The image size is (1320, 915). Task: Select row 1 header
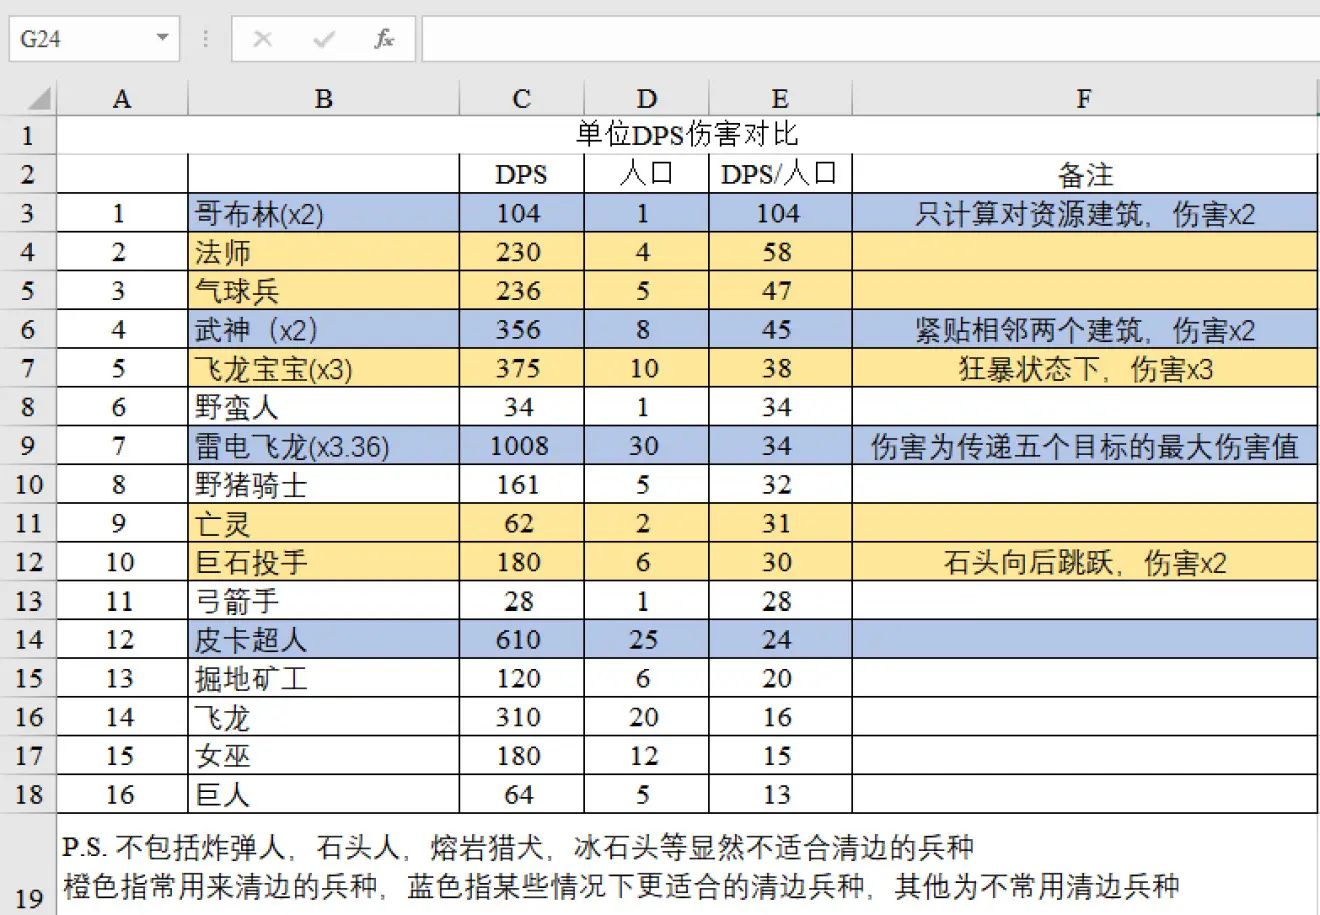(28, 135)
